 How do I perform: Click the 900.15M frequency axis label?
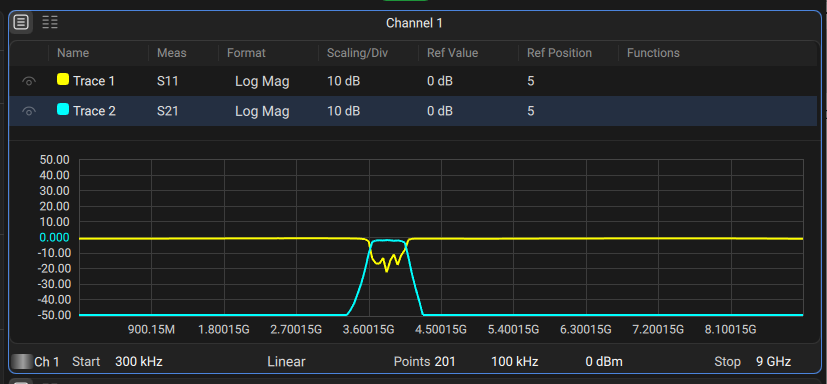(151, 330)
